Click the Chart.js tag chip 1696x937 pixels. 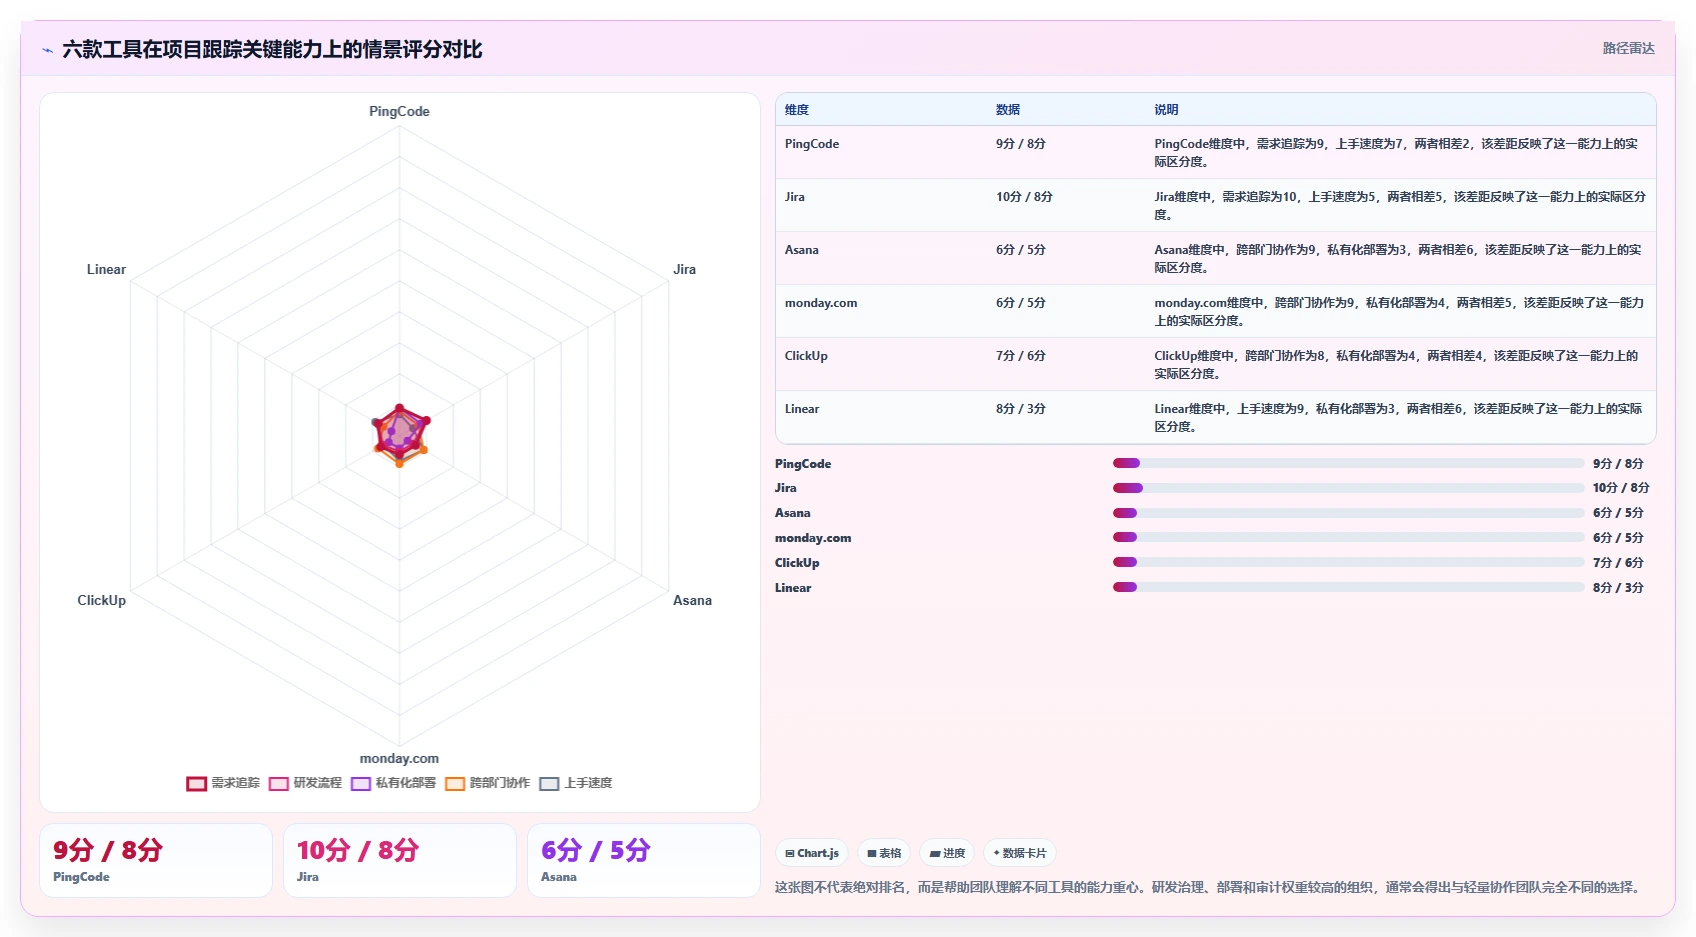(x=812, y=853)
